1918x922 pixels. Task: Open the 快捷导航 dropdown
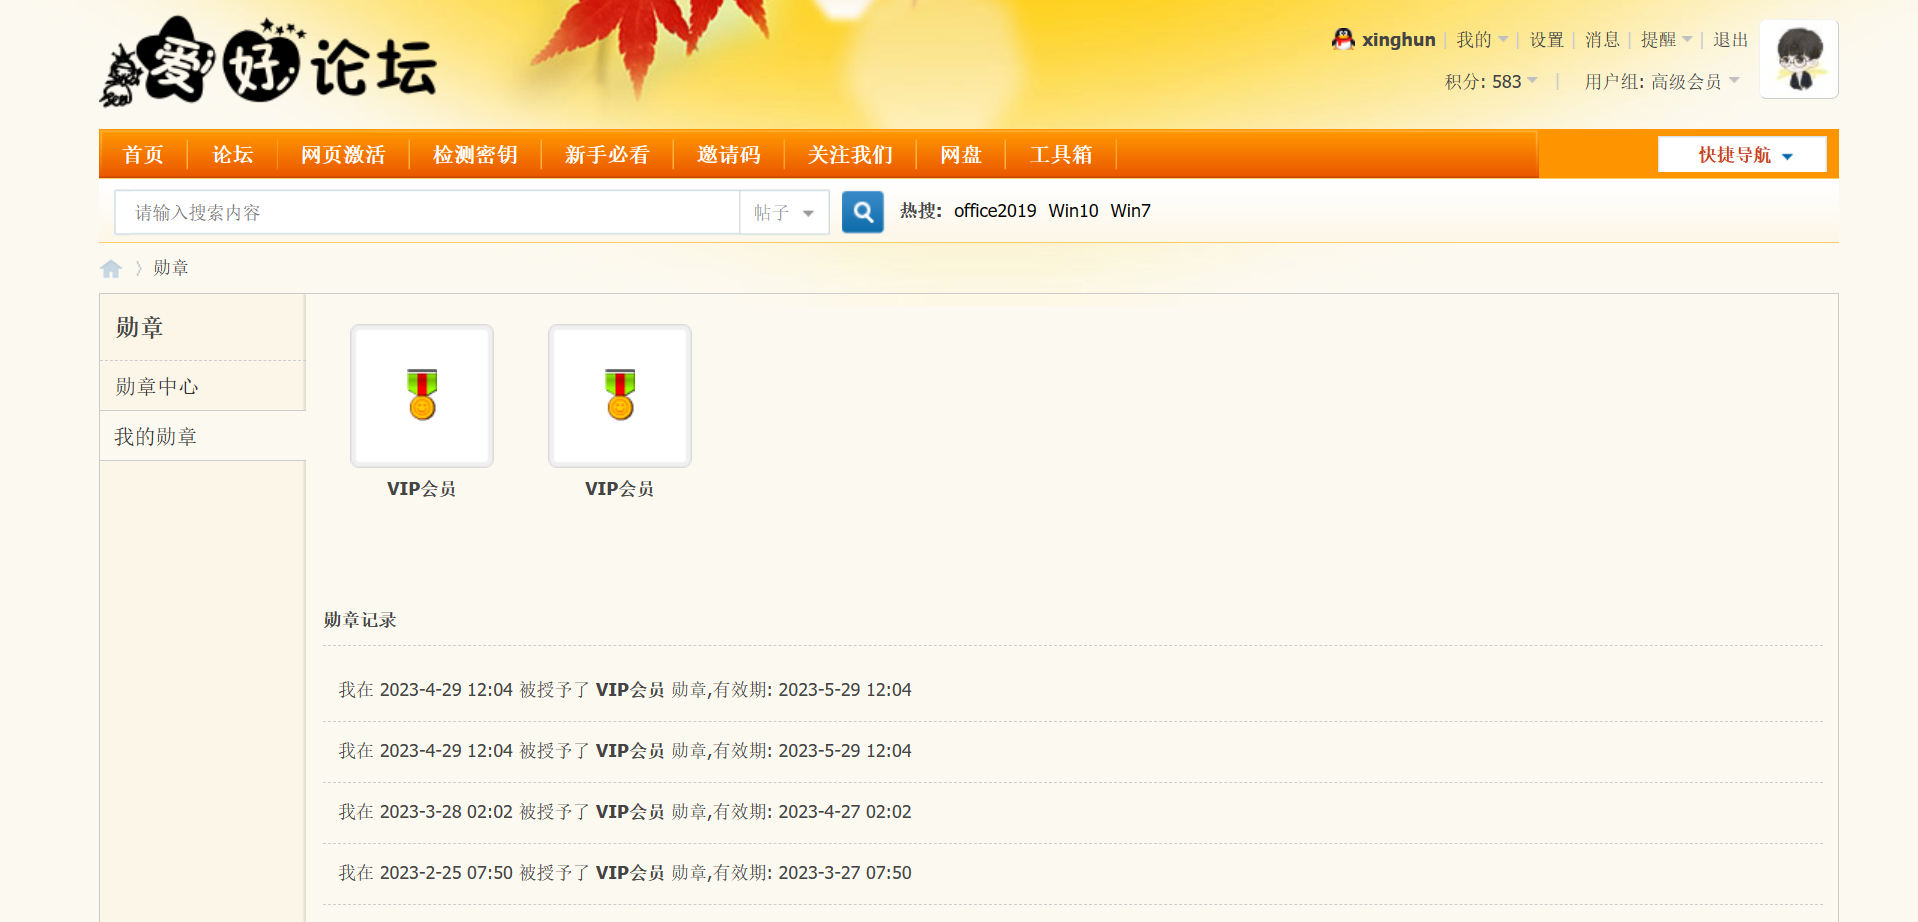coord(1741,154)
